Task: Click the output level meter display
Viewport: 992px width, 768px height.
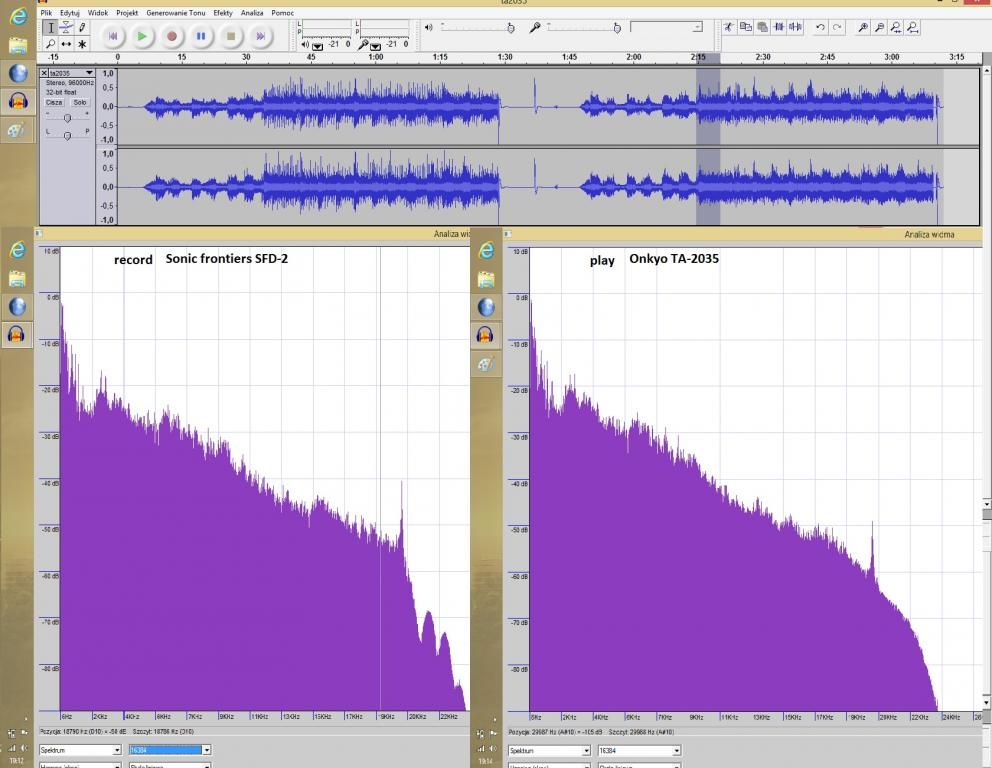Action: (327, 28)
